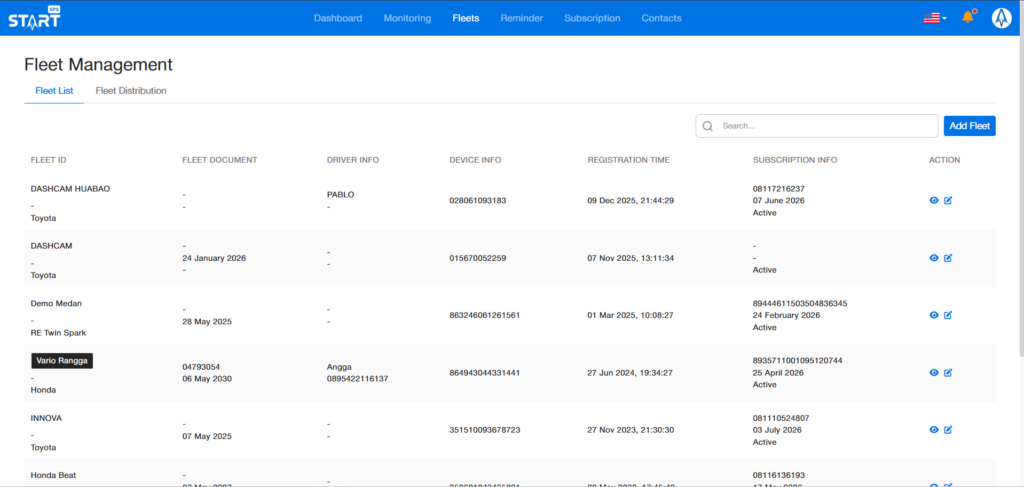Edit the DASHCAM HUABAO fleet
This screenshot has width=1024, height=487.
(948, 200)
